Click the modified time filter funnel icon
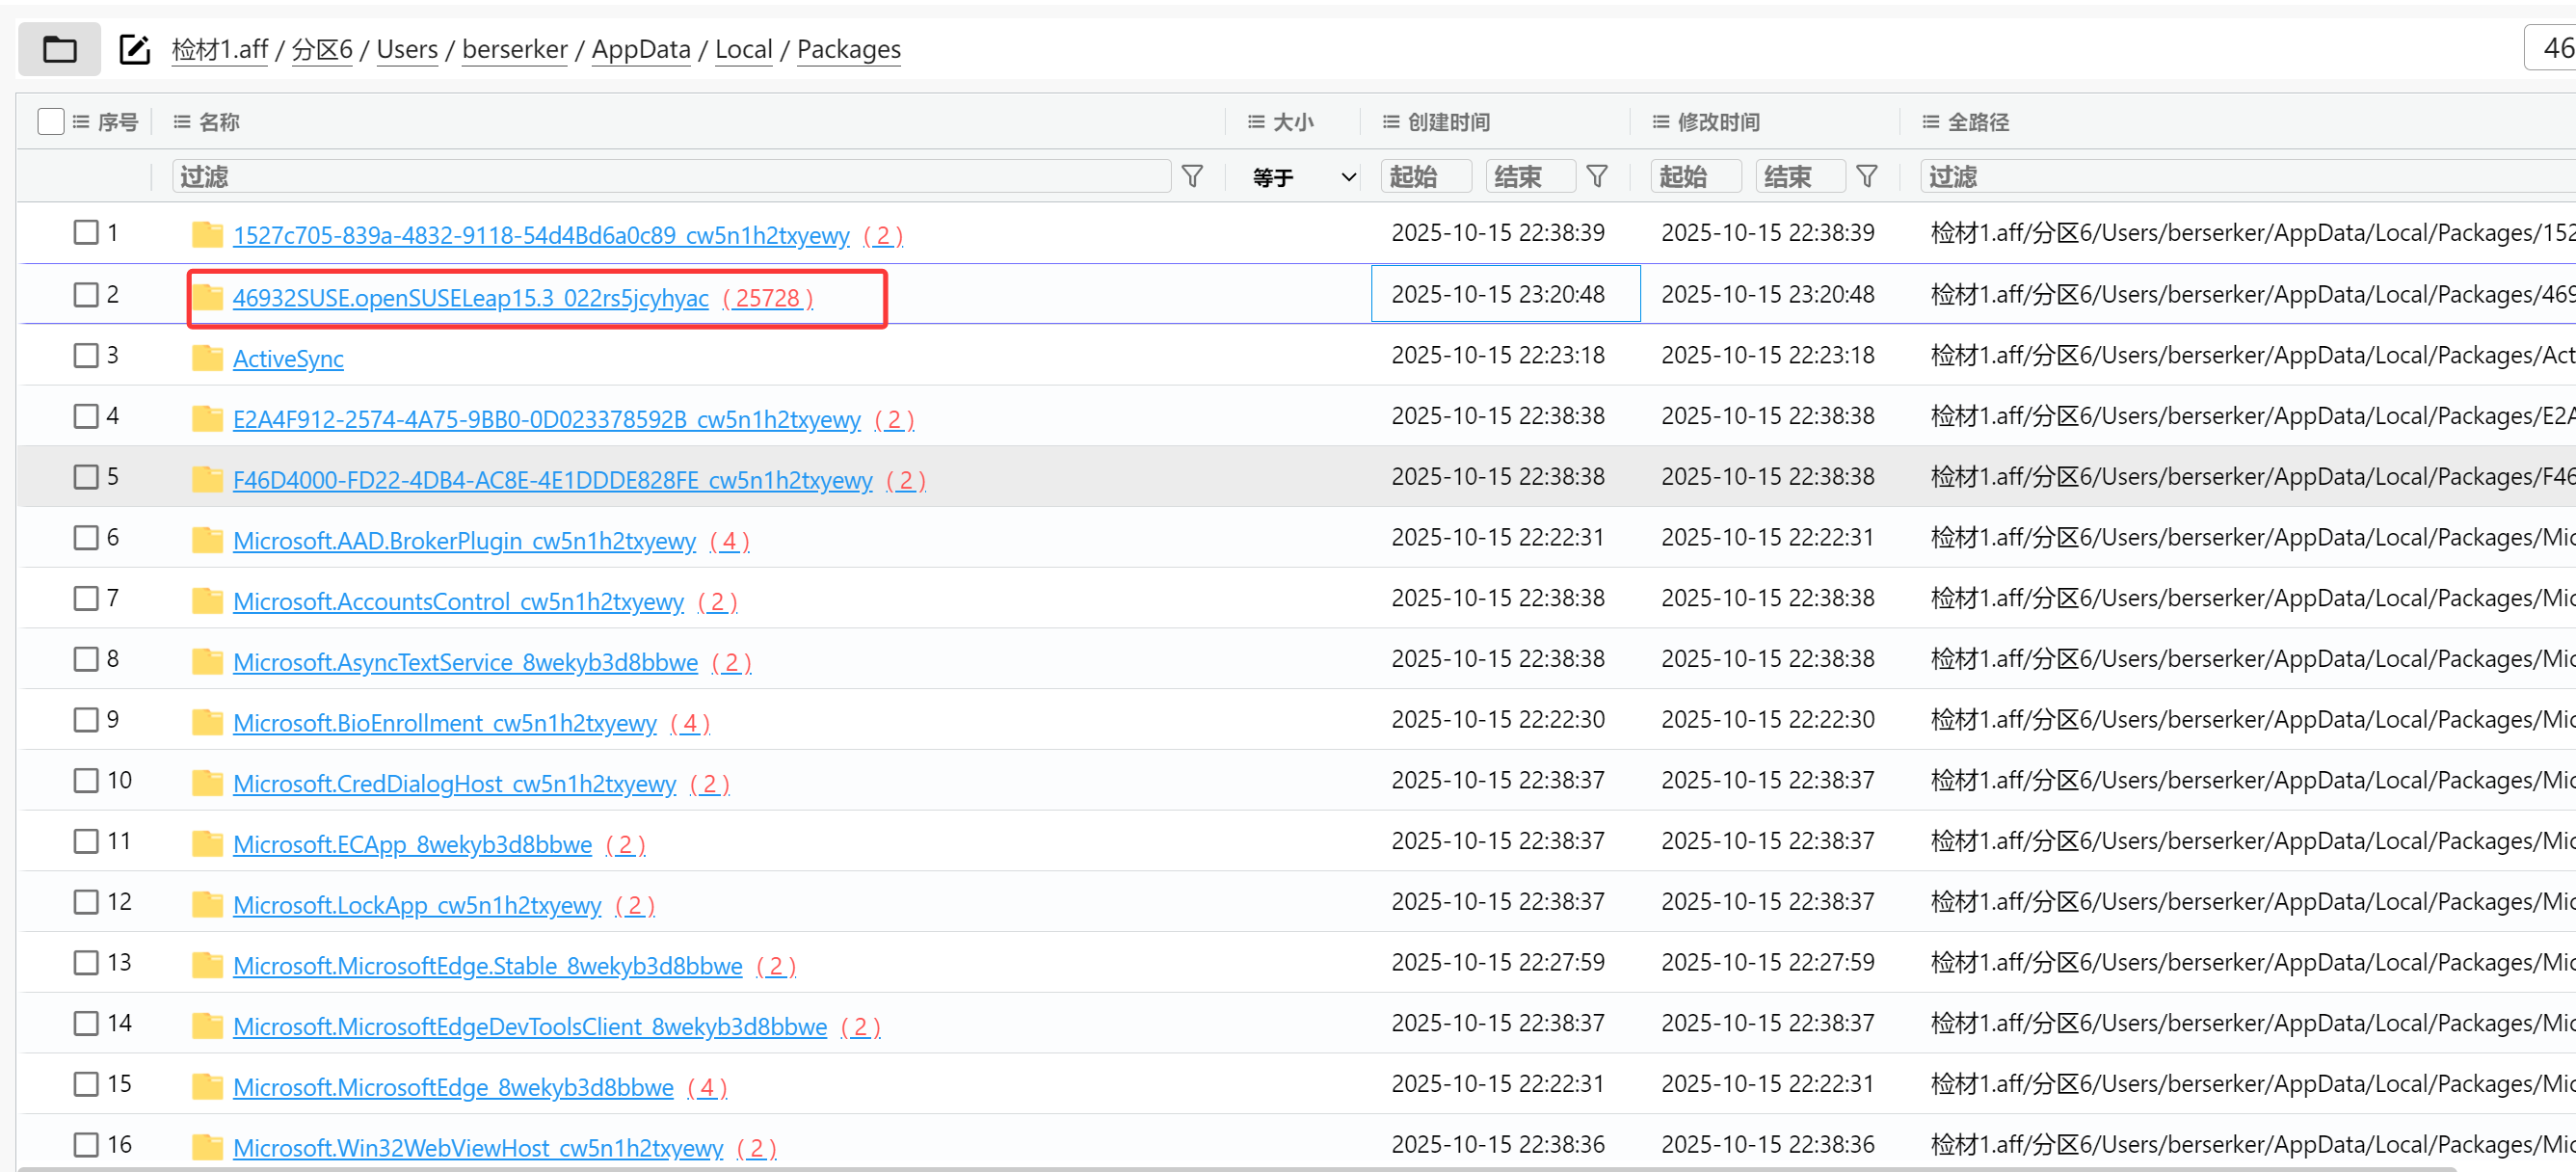The width and height of the screenshot is (2576, 1172). (x=1866, y=177)
